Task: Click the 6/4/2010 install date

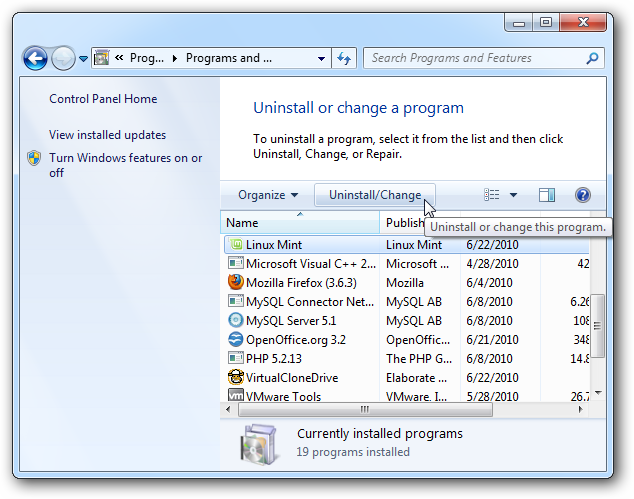Action: (x=489, y=283)
